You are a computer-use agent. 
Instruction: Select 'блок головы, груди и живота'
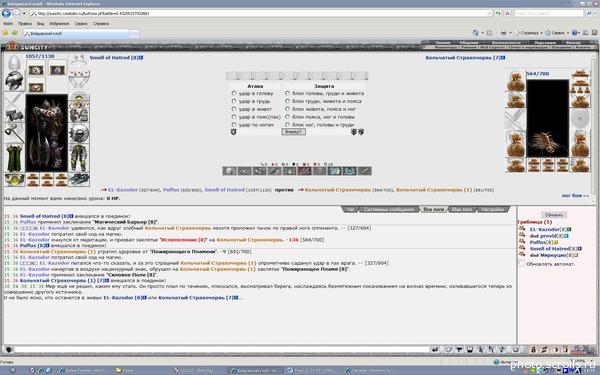287,93
